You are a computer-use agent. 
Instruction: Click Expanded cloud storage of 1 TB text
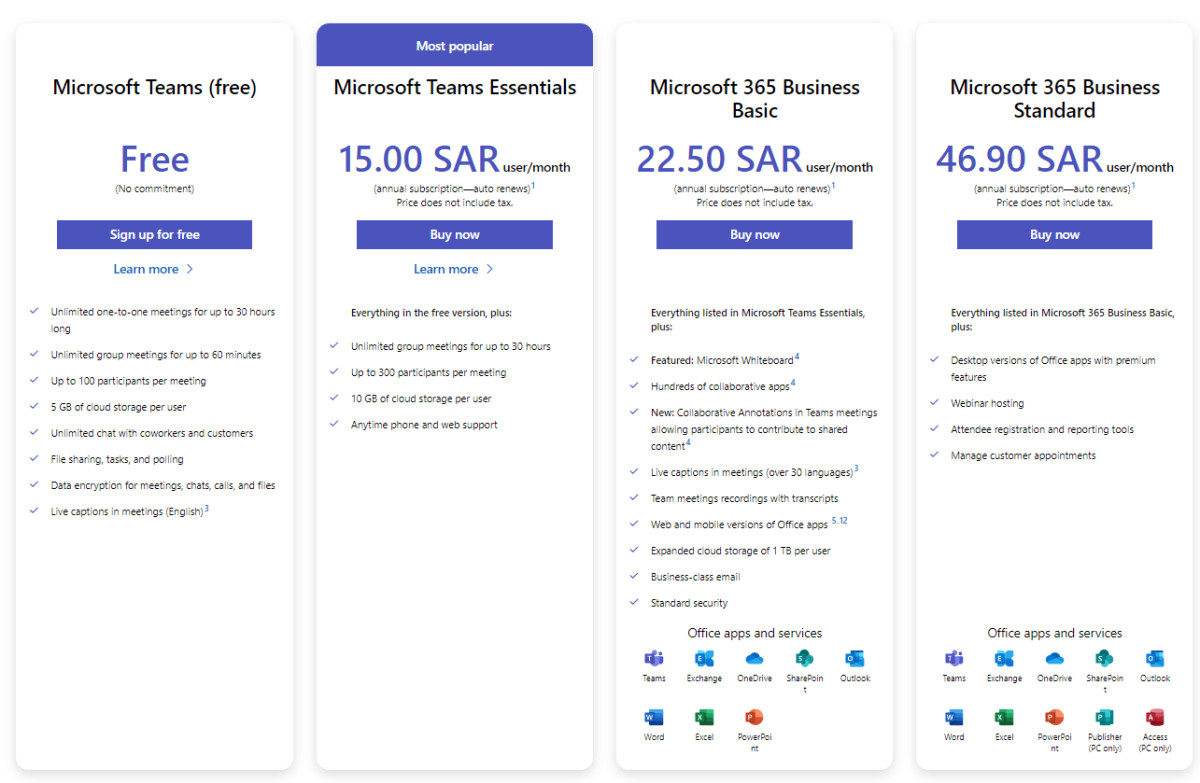[x=740, y=551]
